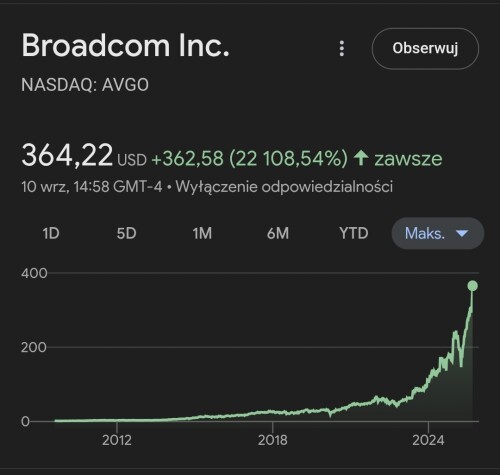Click the 2018 axis label on chart
Image resolution: width=500 pixels, height=475 pixels.
(x=273, y=440)
